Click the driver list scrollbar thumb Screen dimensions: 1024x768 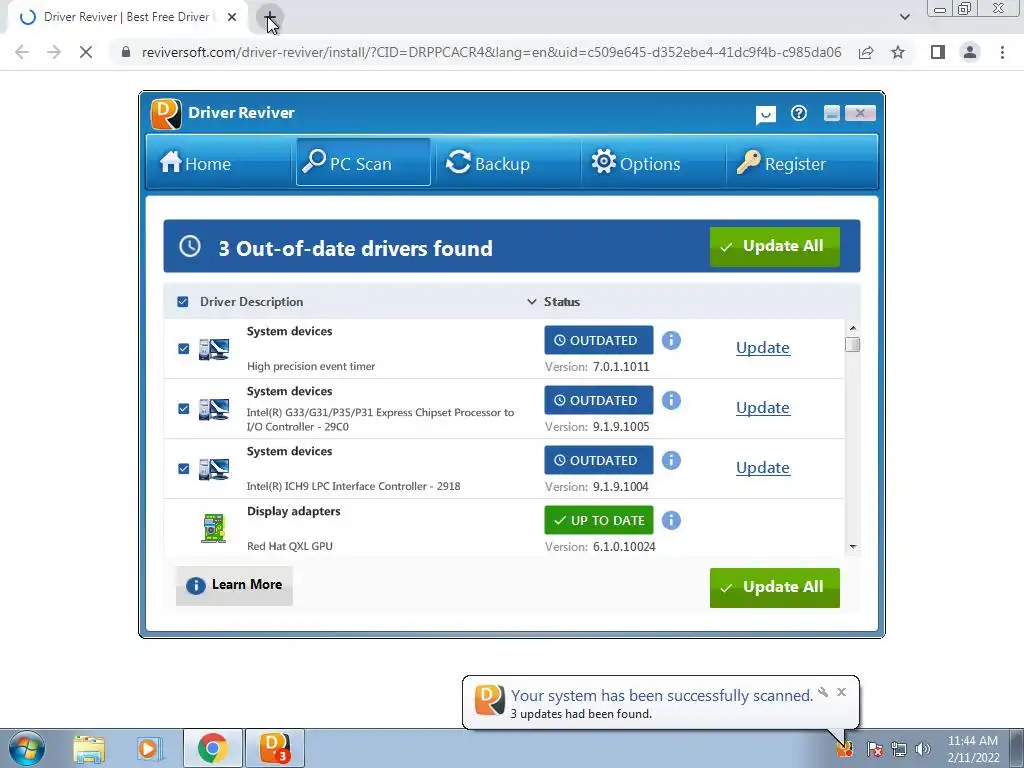click(852, 344)
